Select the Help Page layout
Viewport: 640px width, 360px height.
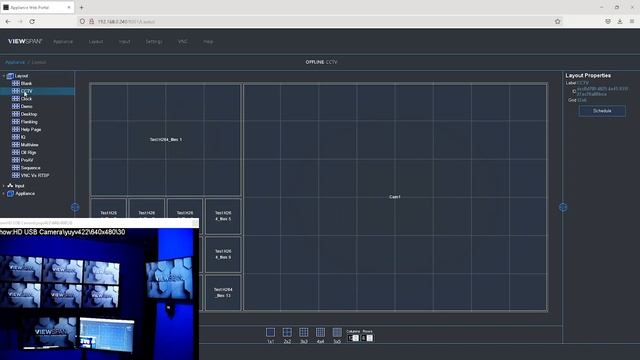(x=31, y=129)
